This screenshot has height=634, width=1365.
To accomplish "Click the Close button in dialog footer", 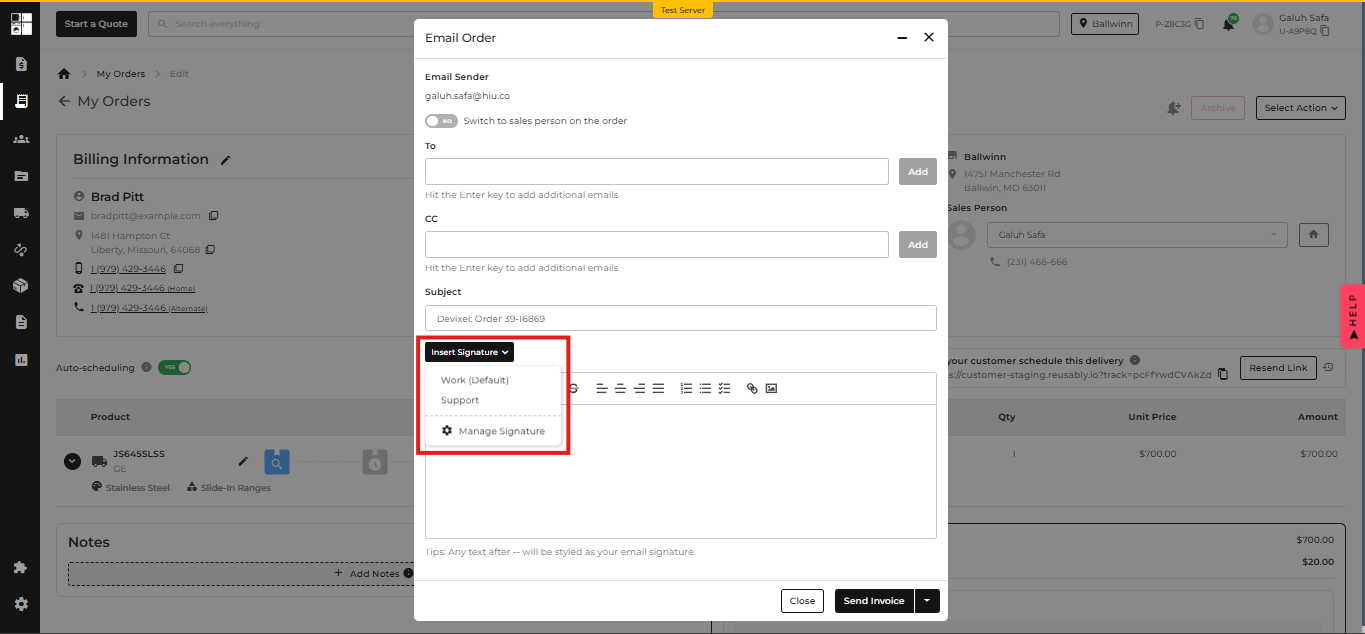I will [802, 601].
